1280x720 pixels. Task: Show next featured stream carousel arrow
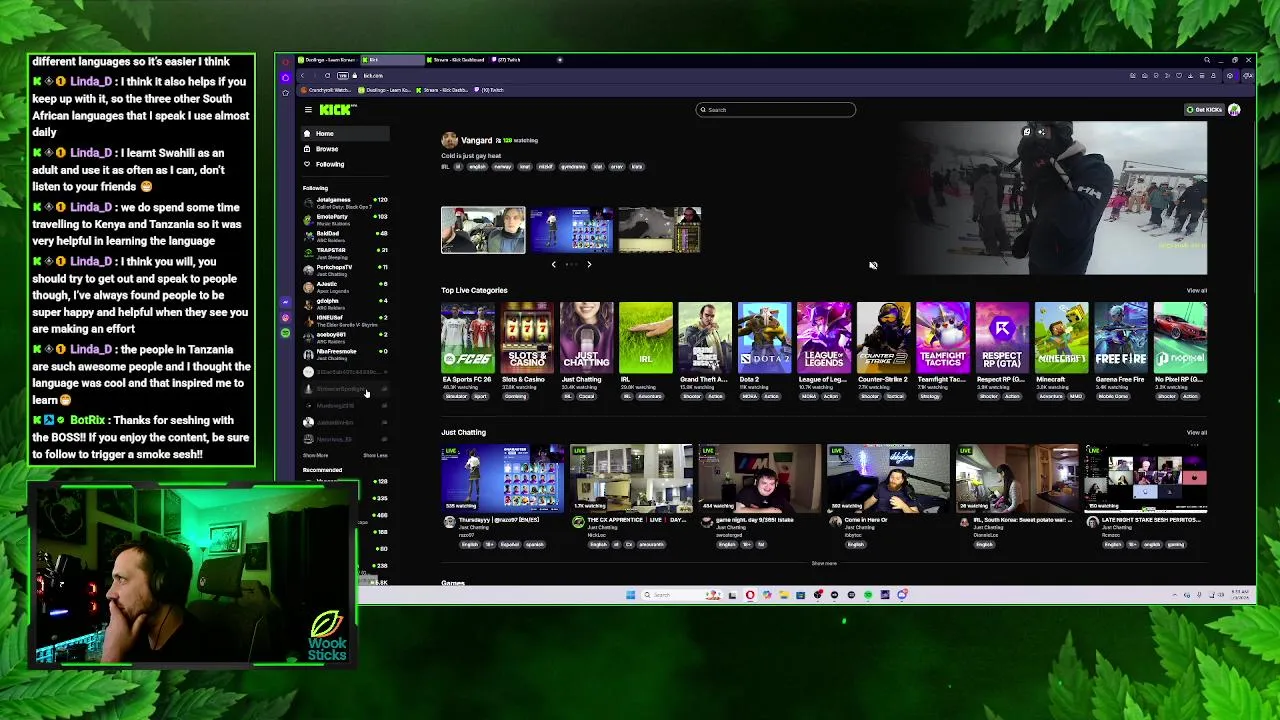(x=588, y=264)
